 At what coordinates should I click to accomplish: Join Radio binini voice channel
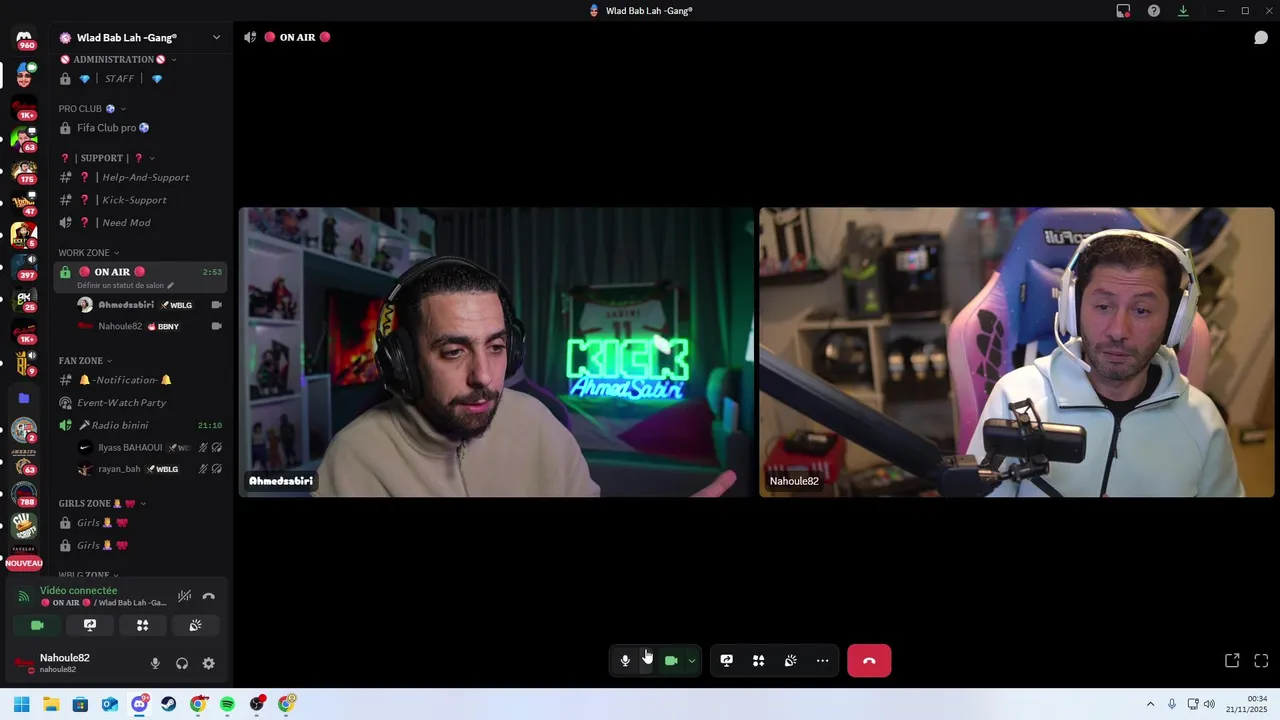point(140,425)
